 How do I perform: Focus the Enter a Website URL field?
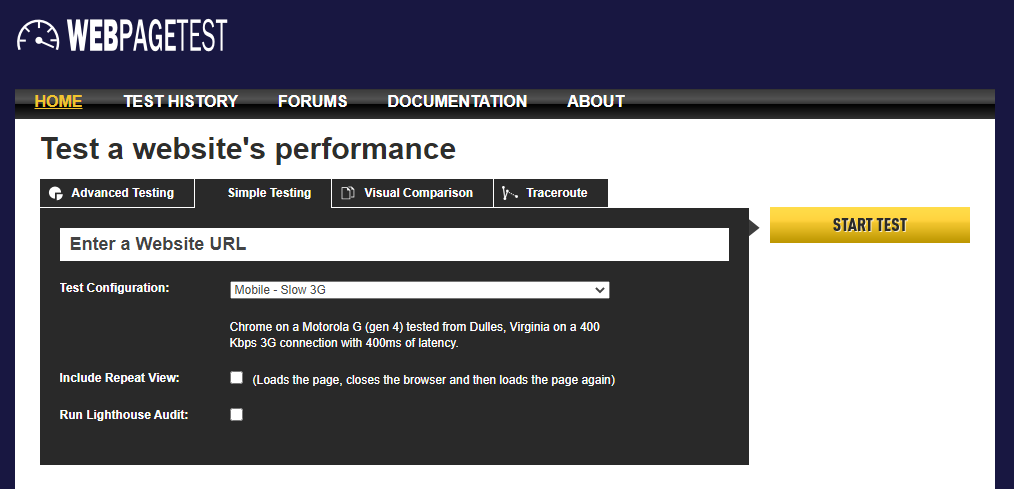click(x=394, y=244)
